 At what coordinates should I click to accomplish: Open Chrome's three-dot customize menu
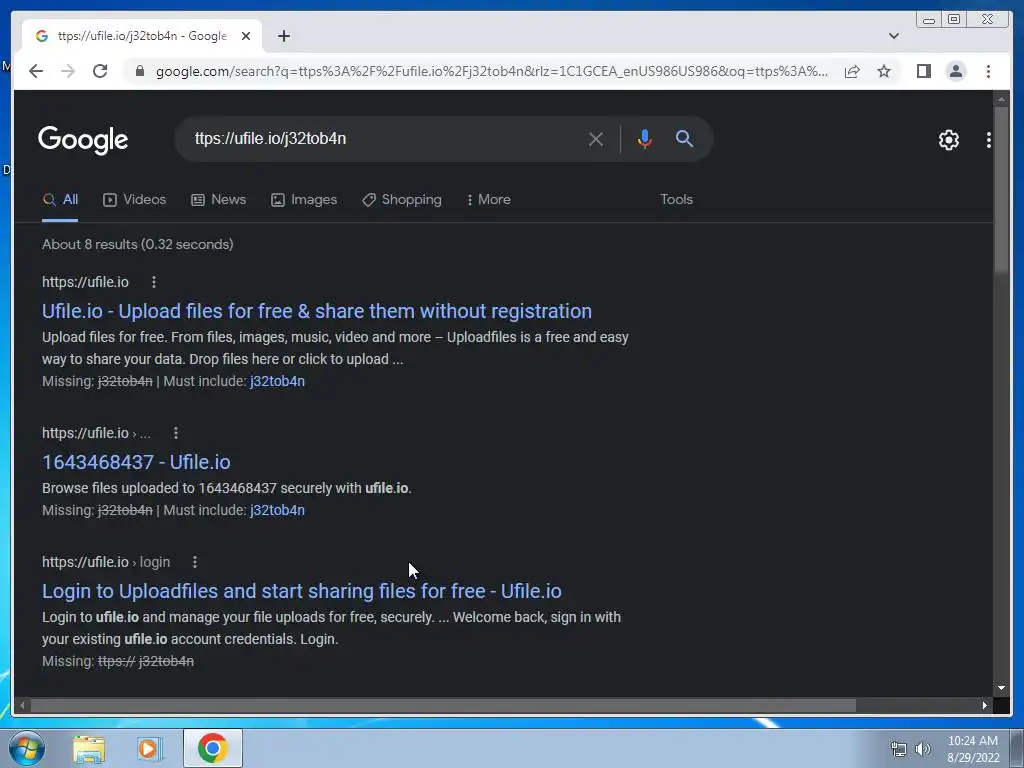tap(988, 71)
